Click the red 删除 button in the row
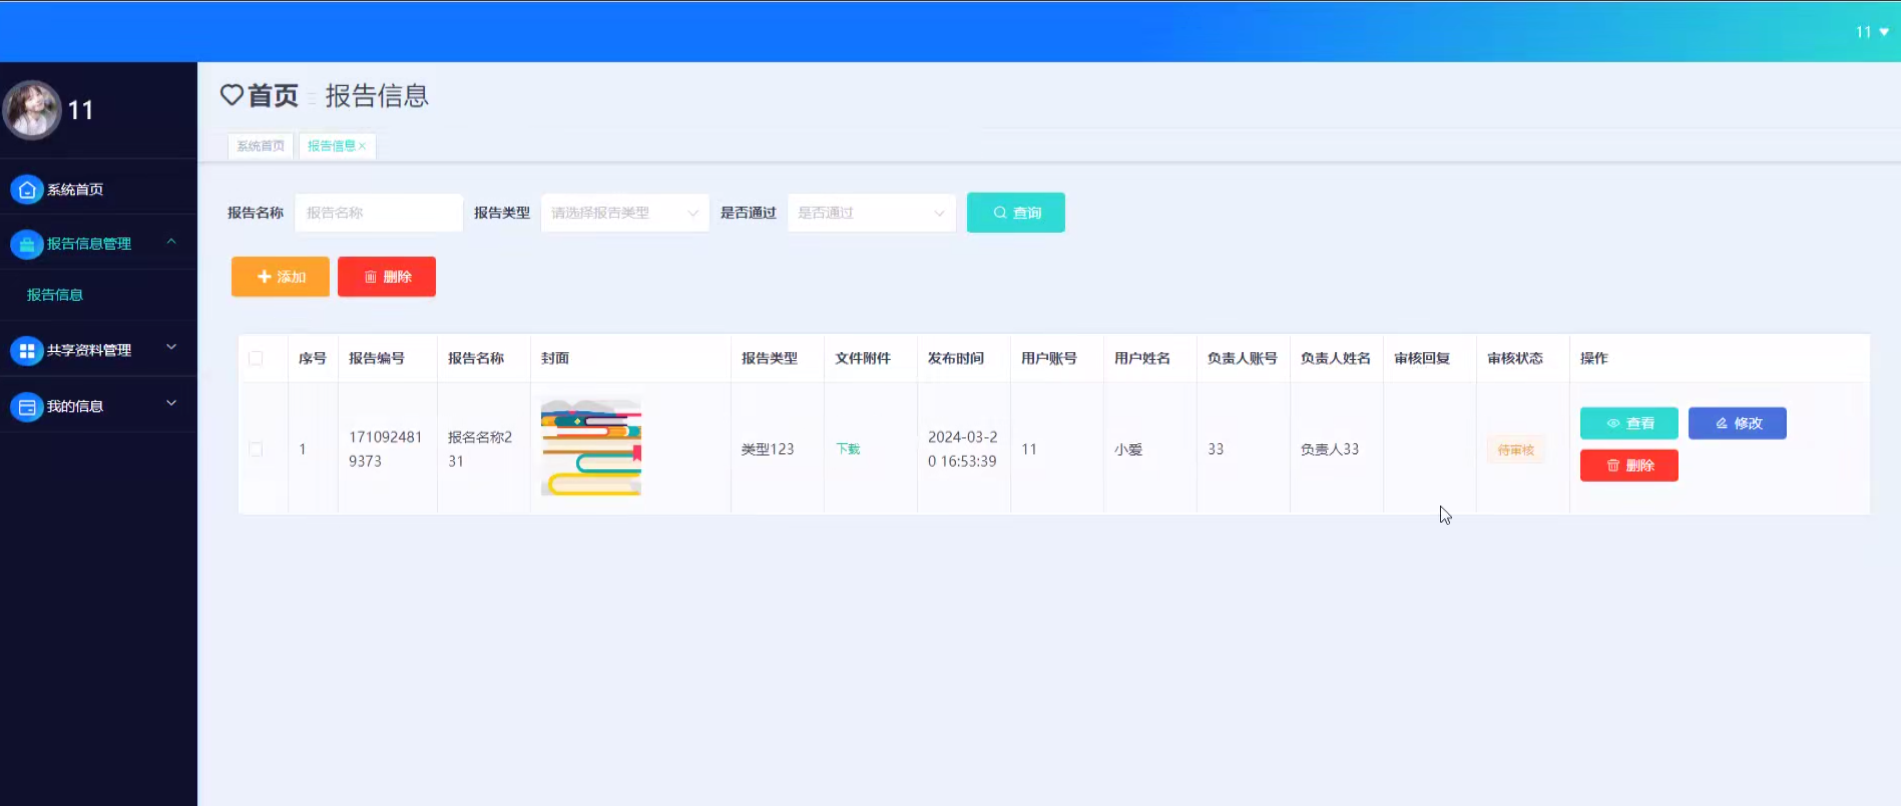Image resolution: width=1901 pixels, height=806 pixels. pyautogui.click(x=1629, y=465)
